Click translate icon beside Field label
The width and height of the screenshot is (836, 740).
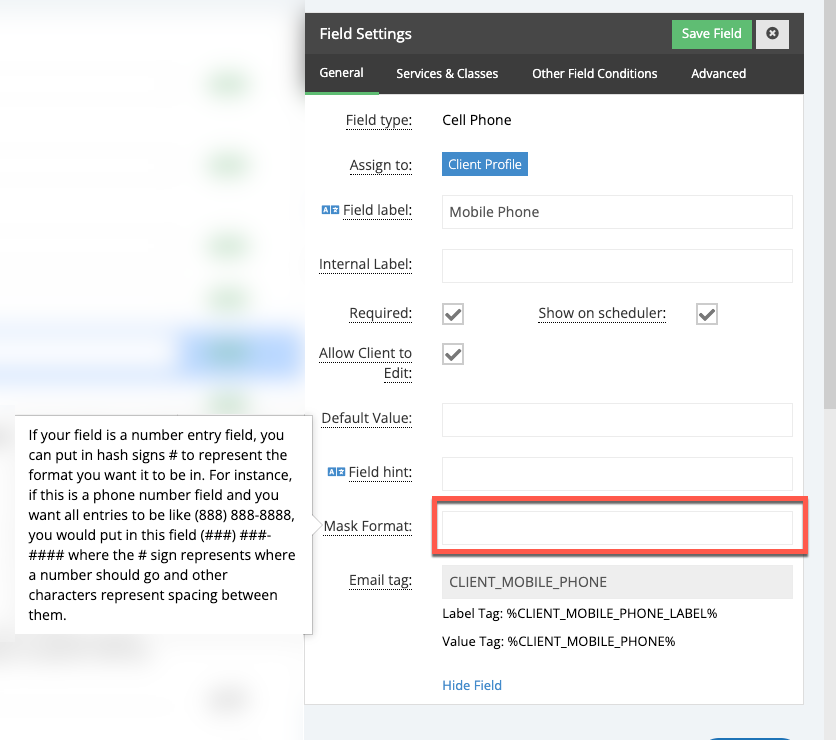click(330, 211)
